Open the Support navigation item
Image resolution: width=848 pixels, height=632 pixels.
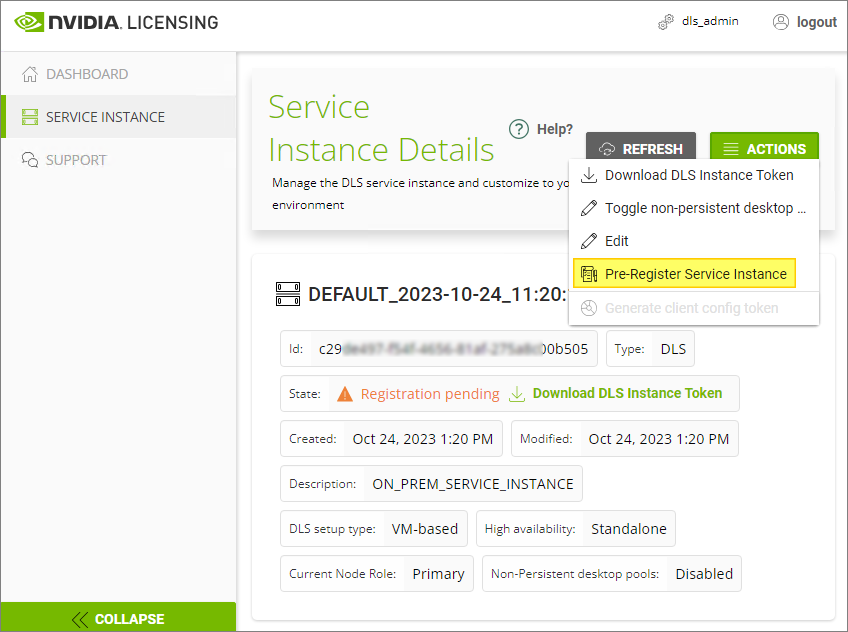(76, 160)
